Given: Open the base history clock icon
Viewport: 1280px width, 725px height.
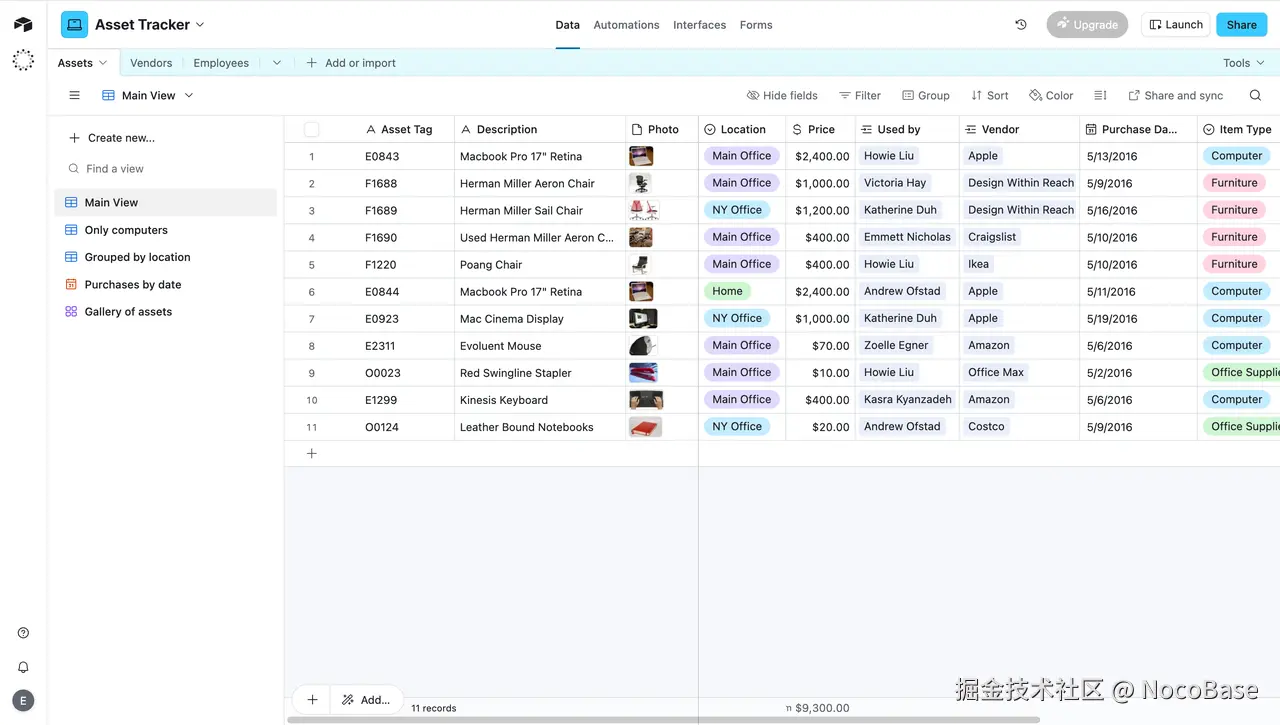Looking at the screenshot, I should click(x=1021, y=24).
